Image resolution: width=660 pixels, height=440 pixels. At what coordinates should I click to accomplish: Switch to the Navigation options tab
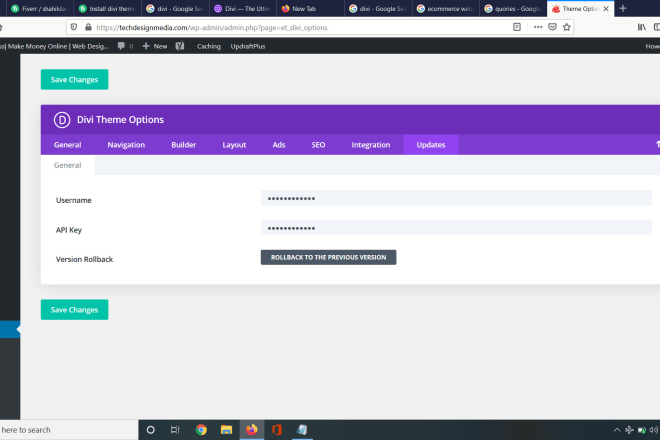[x=126, y=145]
